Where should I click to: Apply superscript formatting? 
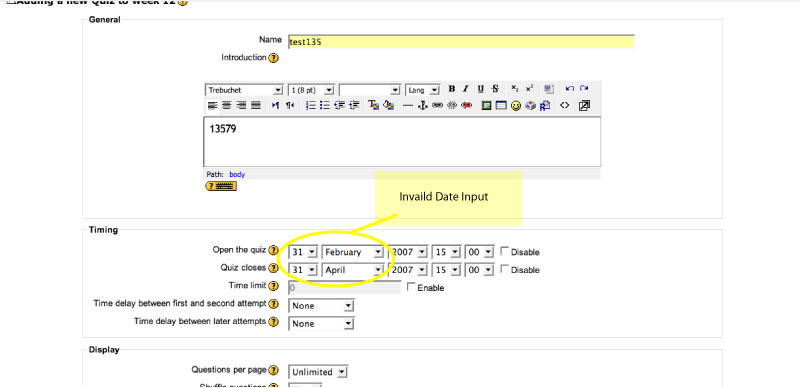[x=529, y=89]
